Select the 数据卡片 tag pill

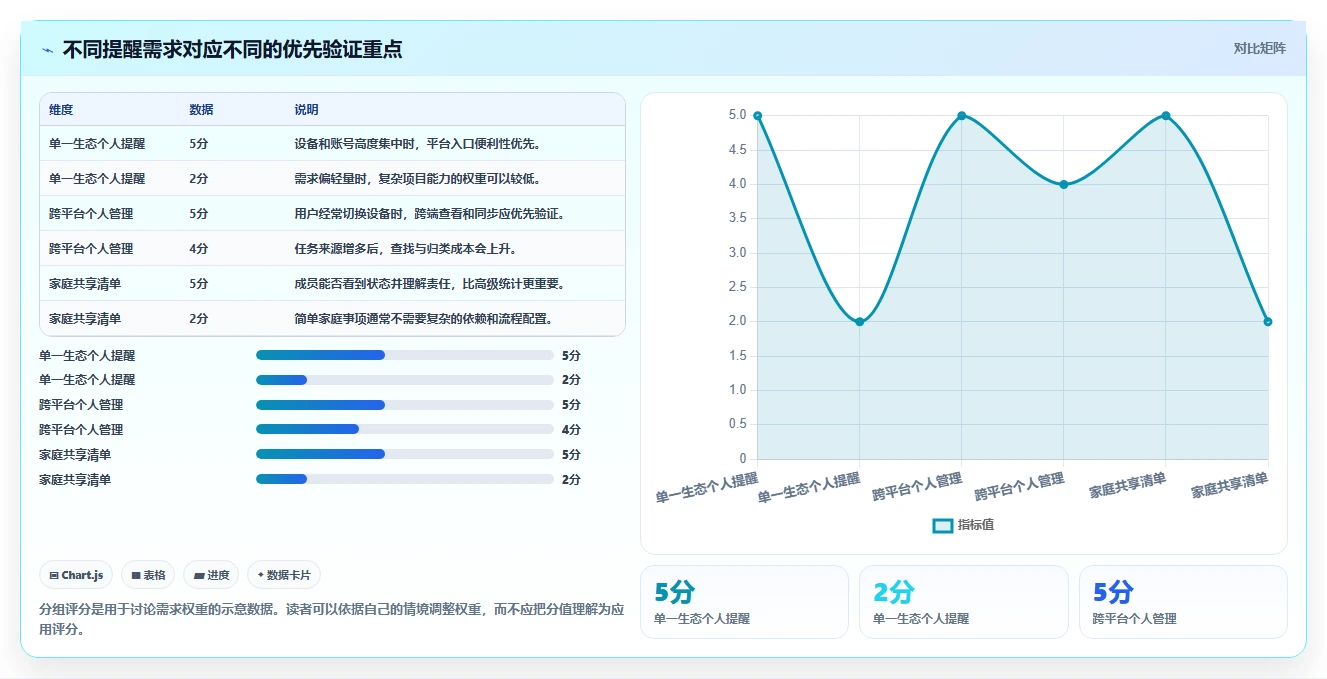(x=284, y=575)
